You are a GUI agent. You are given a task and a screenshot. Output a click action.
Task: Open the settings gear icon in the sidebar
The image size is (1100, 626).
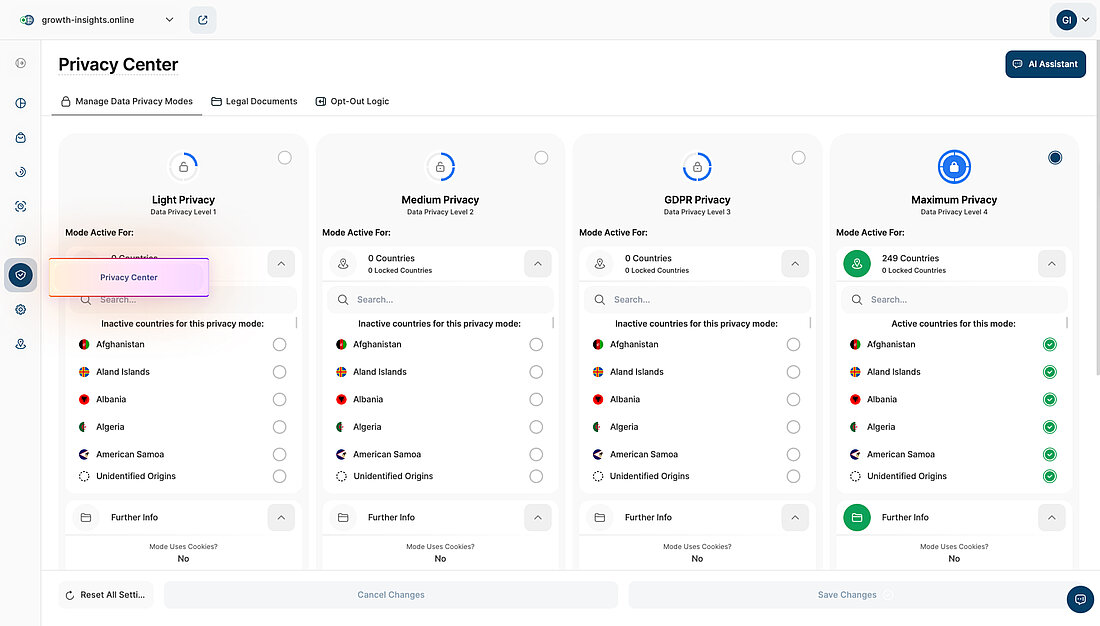click(x=20, y=309)
